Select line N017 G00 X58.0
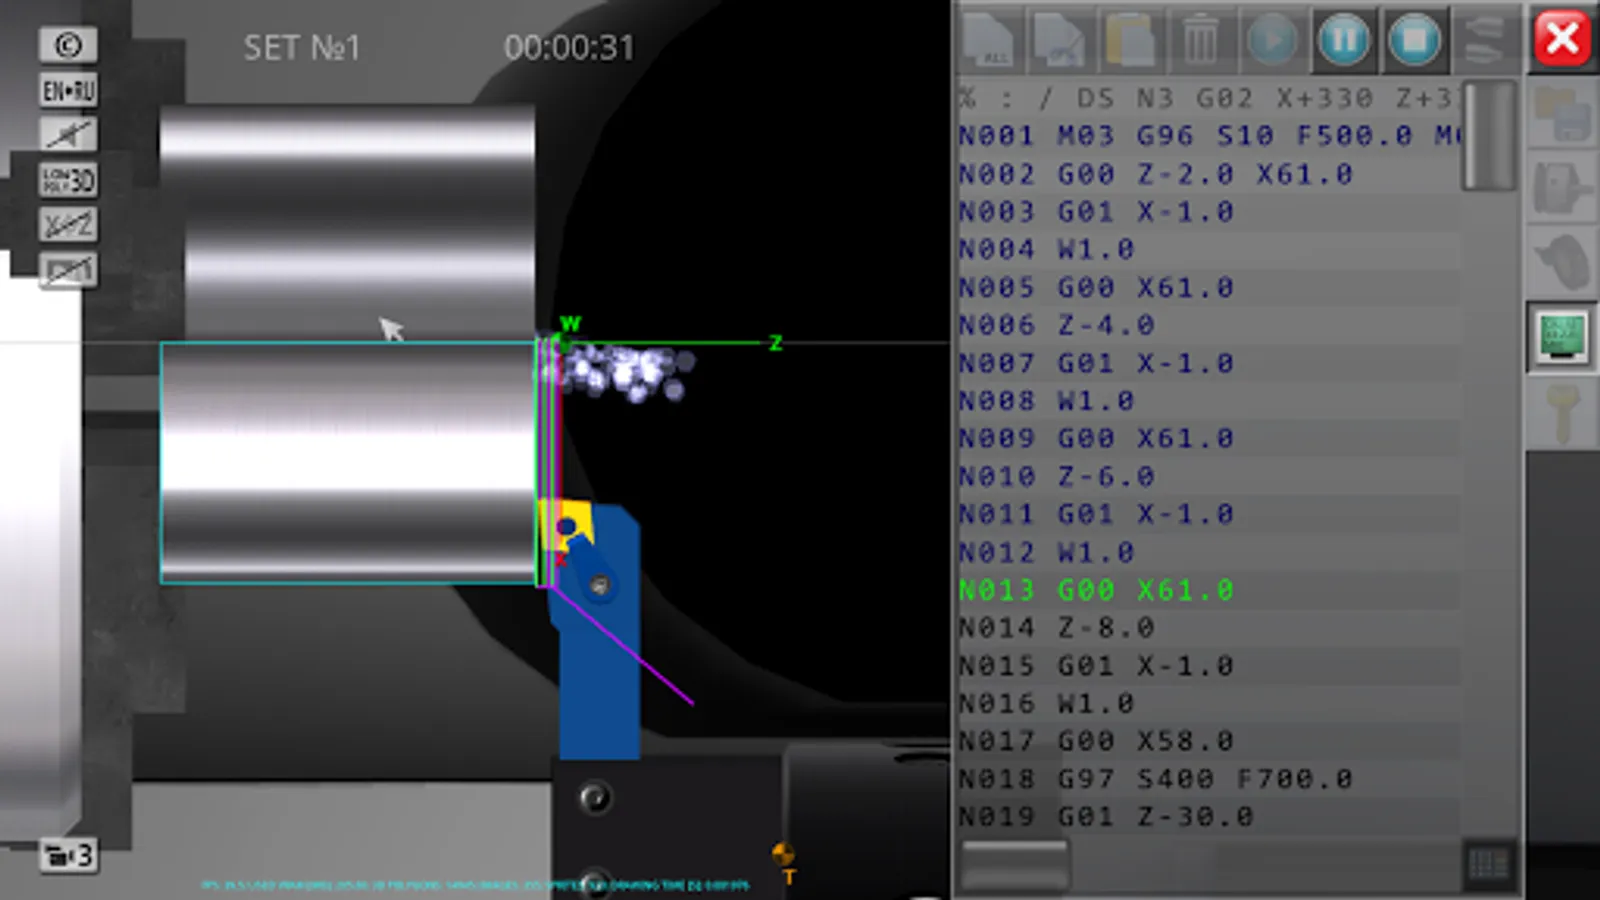 [1208, 741]
